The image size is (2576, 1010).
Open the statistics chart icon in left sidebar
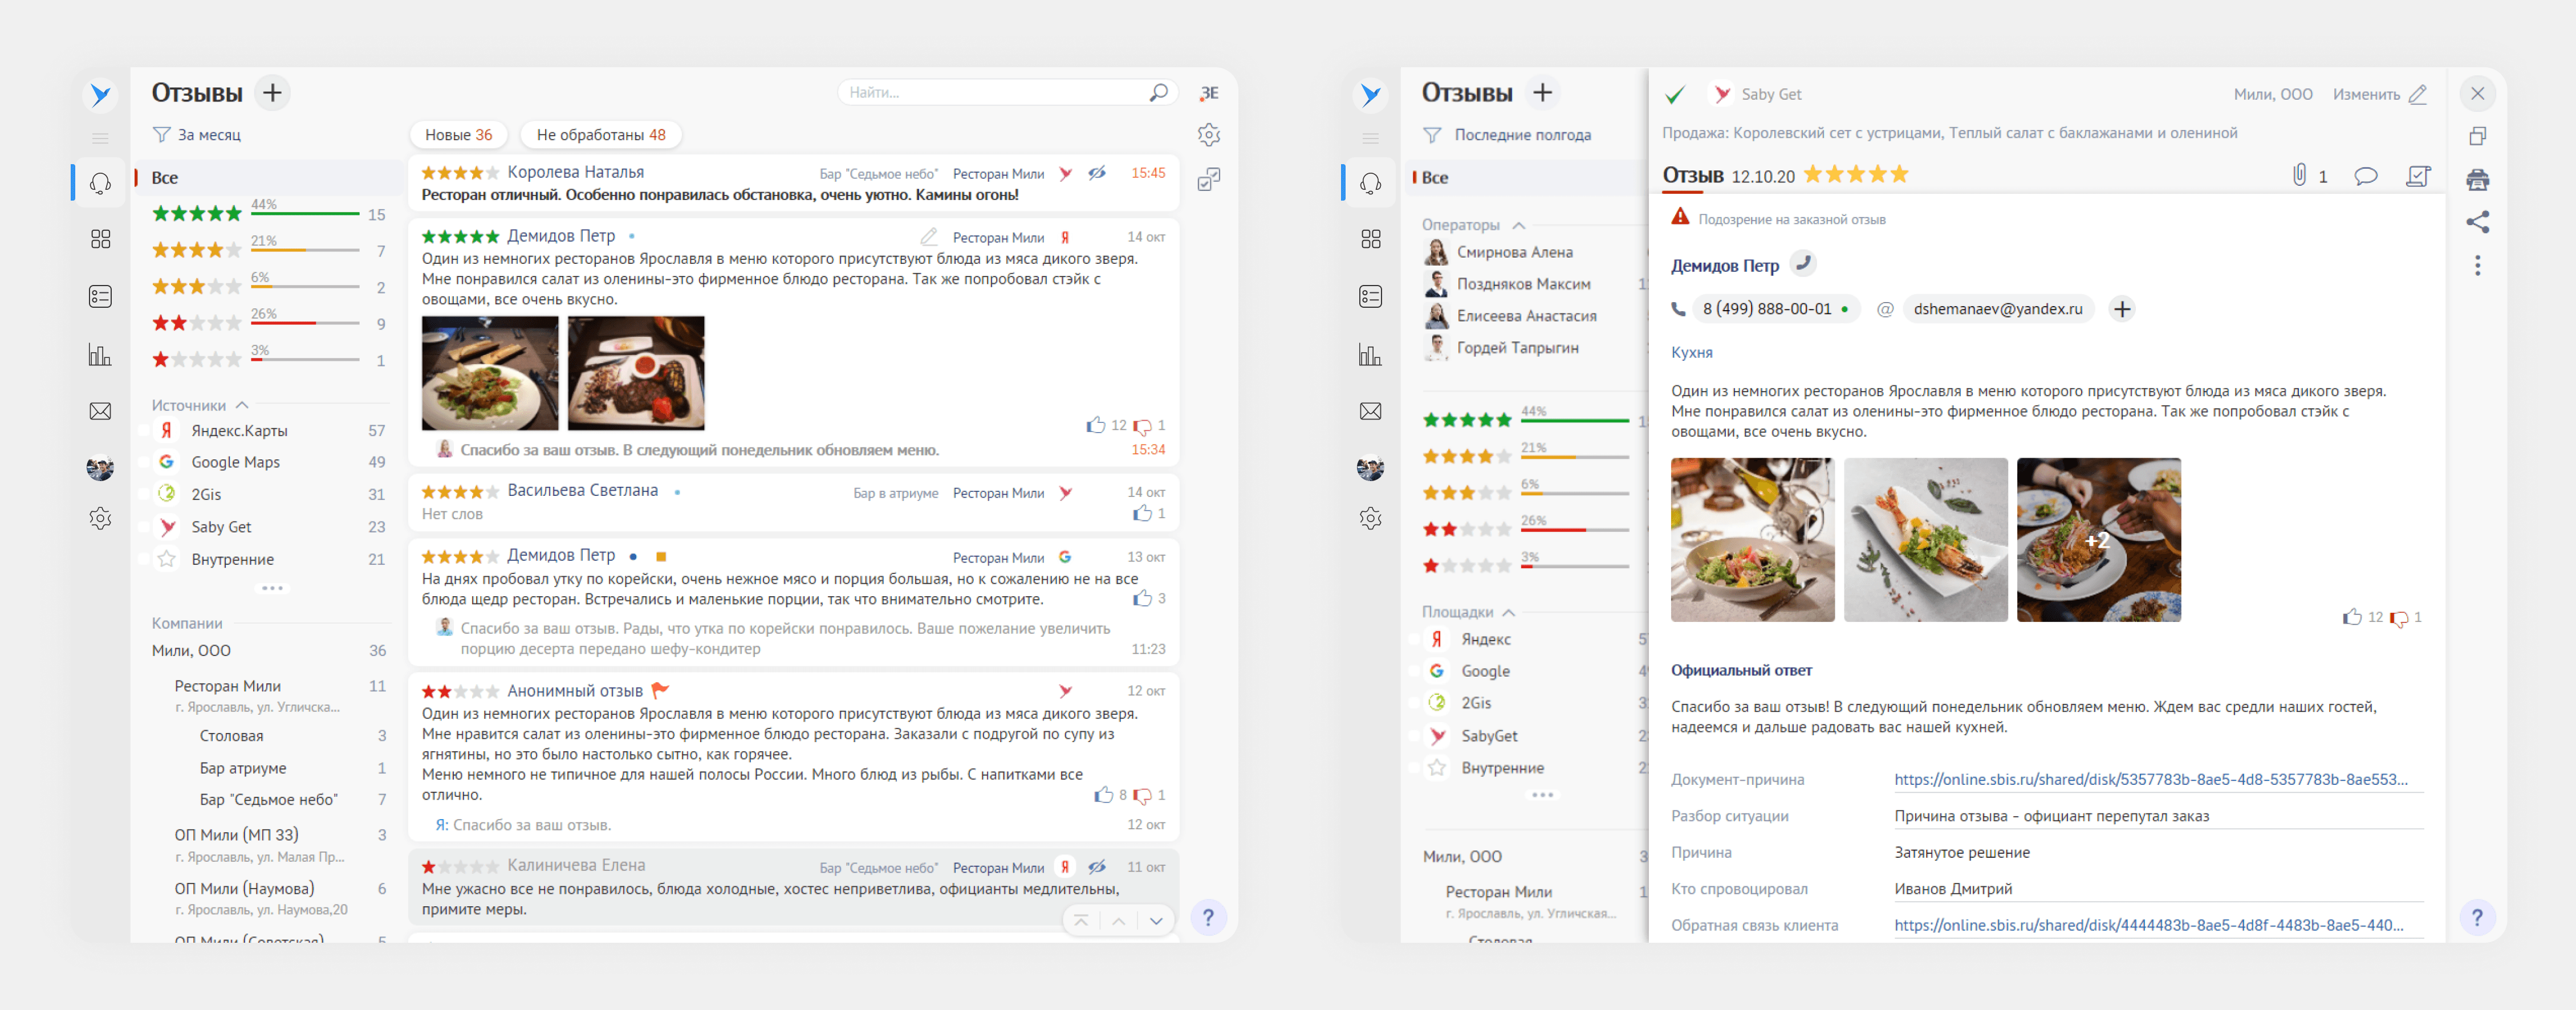pyautogui.click(x=100, y=355)
